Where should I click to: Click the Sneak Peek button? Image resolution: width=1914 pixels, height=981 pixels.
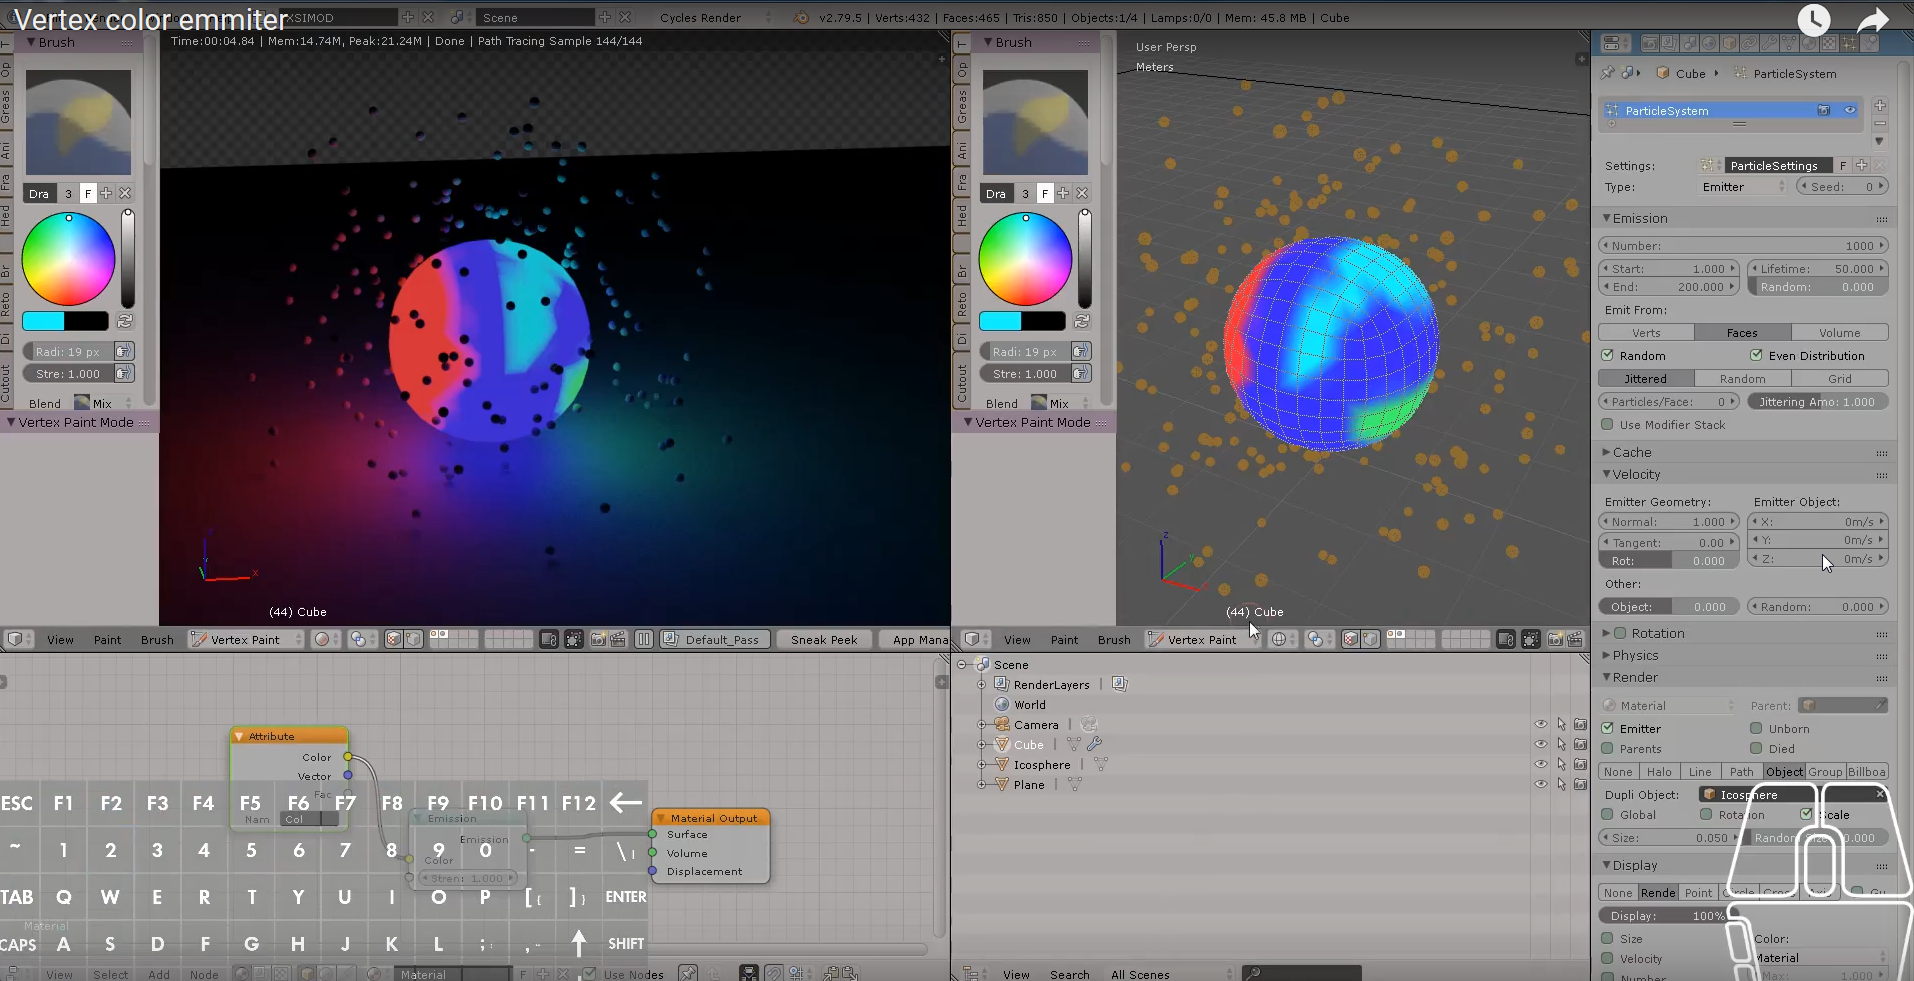pos(824,639)
